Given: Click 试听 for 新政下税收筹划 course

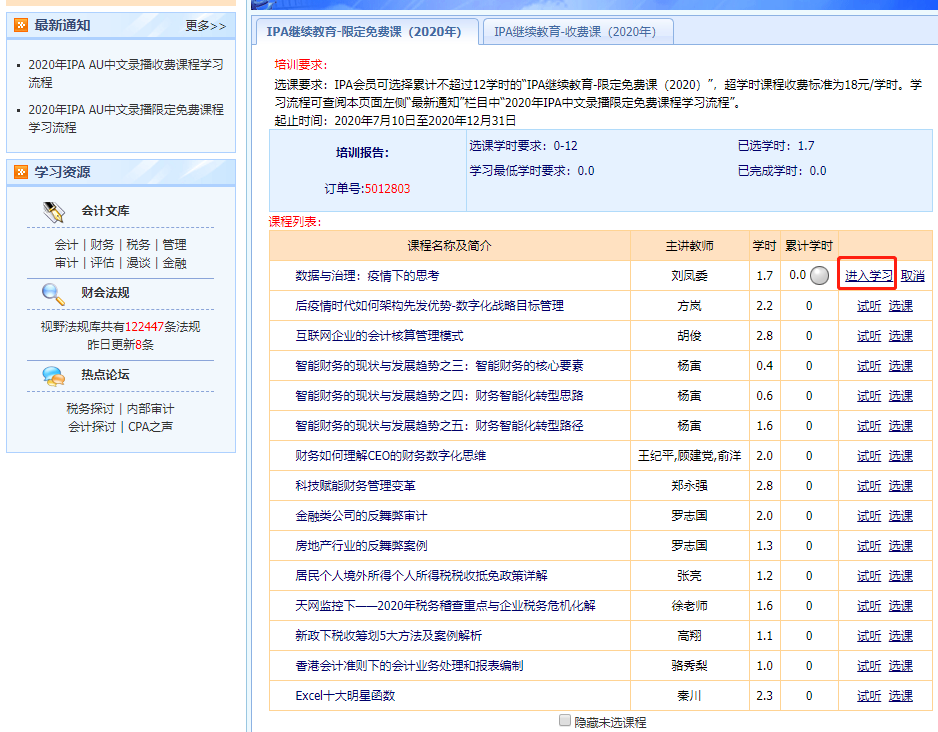Looking at the screenshot, I should click(x=869, y=636).
